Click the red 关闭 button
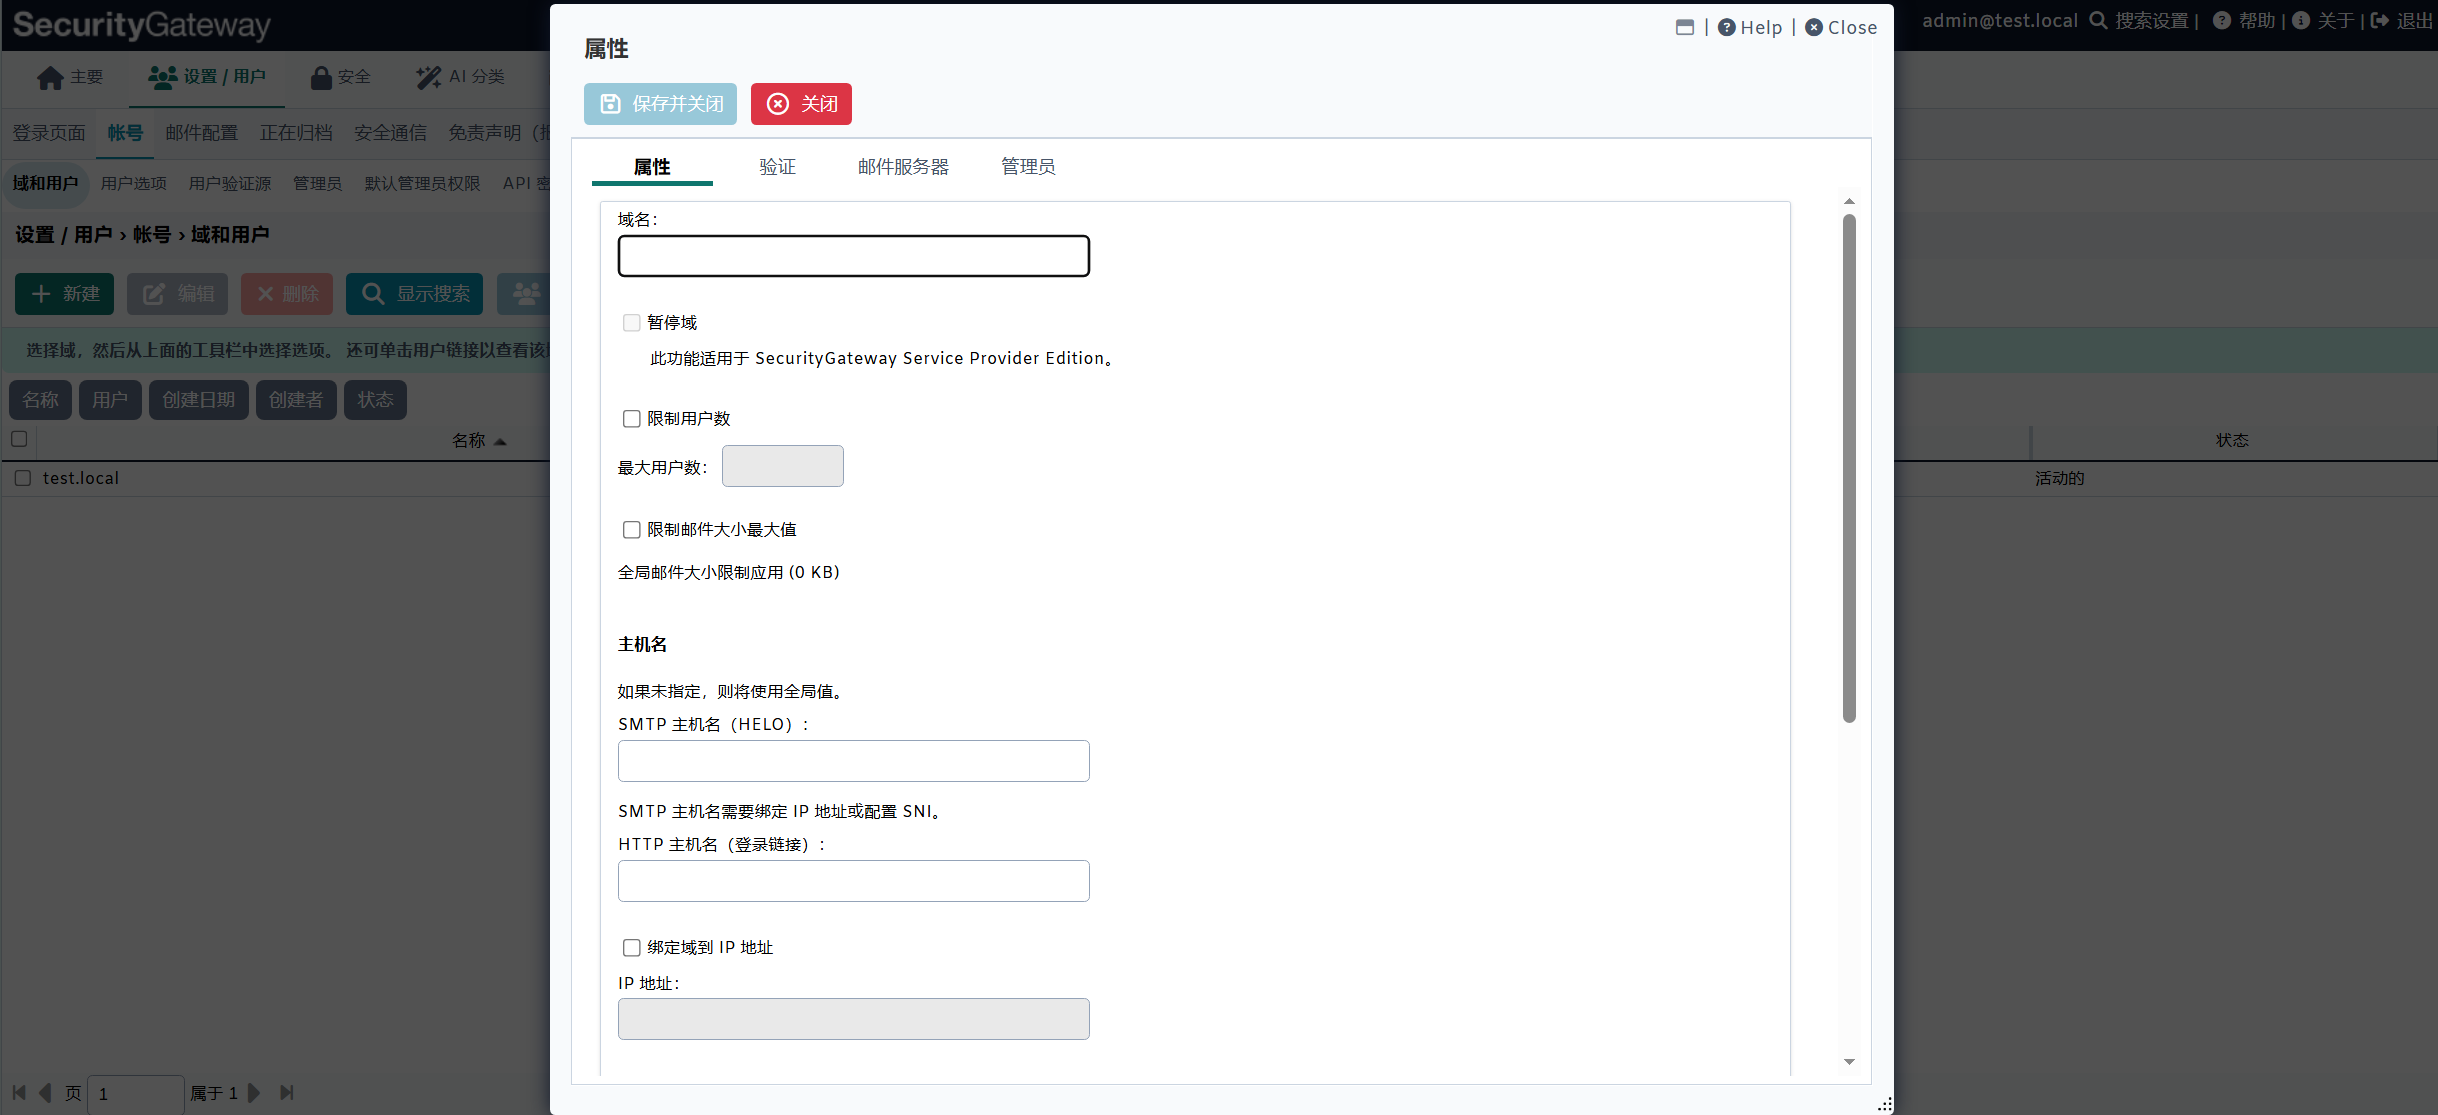The height and width of the screenshot is (1115, 2438). point(801,104)
